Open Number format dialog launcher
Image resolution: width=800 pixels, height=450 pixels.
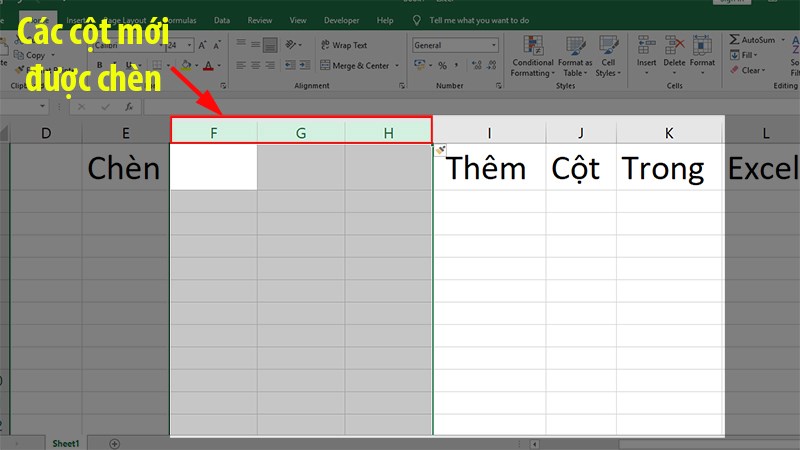click(x=498, y=86)
